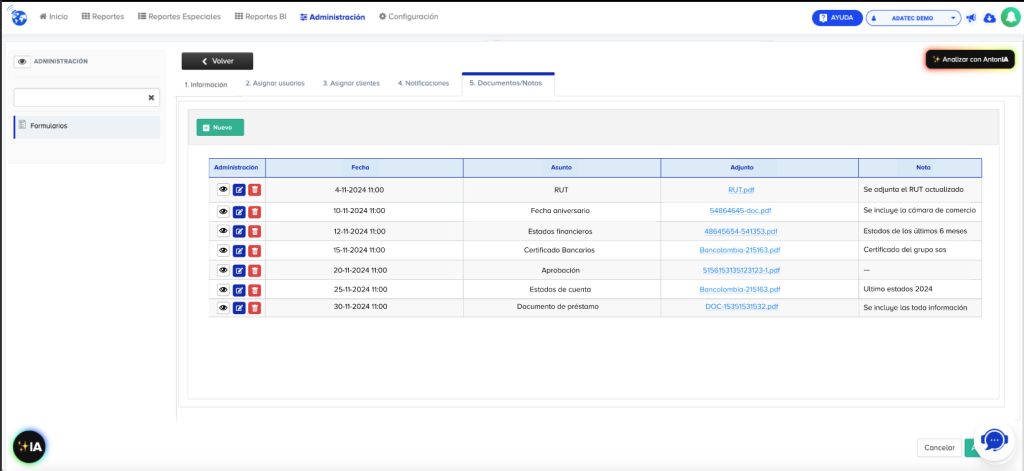The image size is (1024, 471).
Task: Switch to the 3. Asignar clientes tab
Action: (351, 84)
